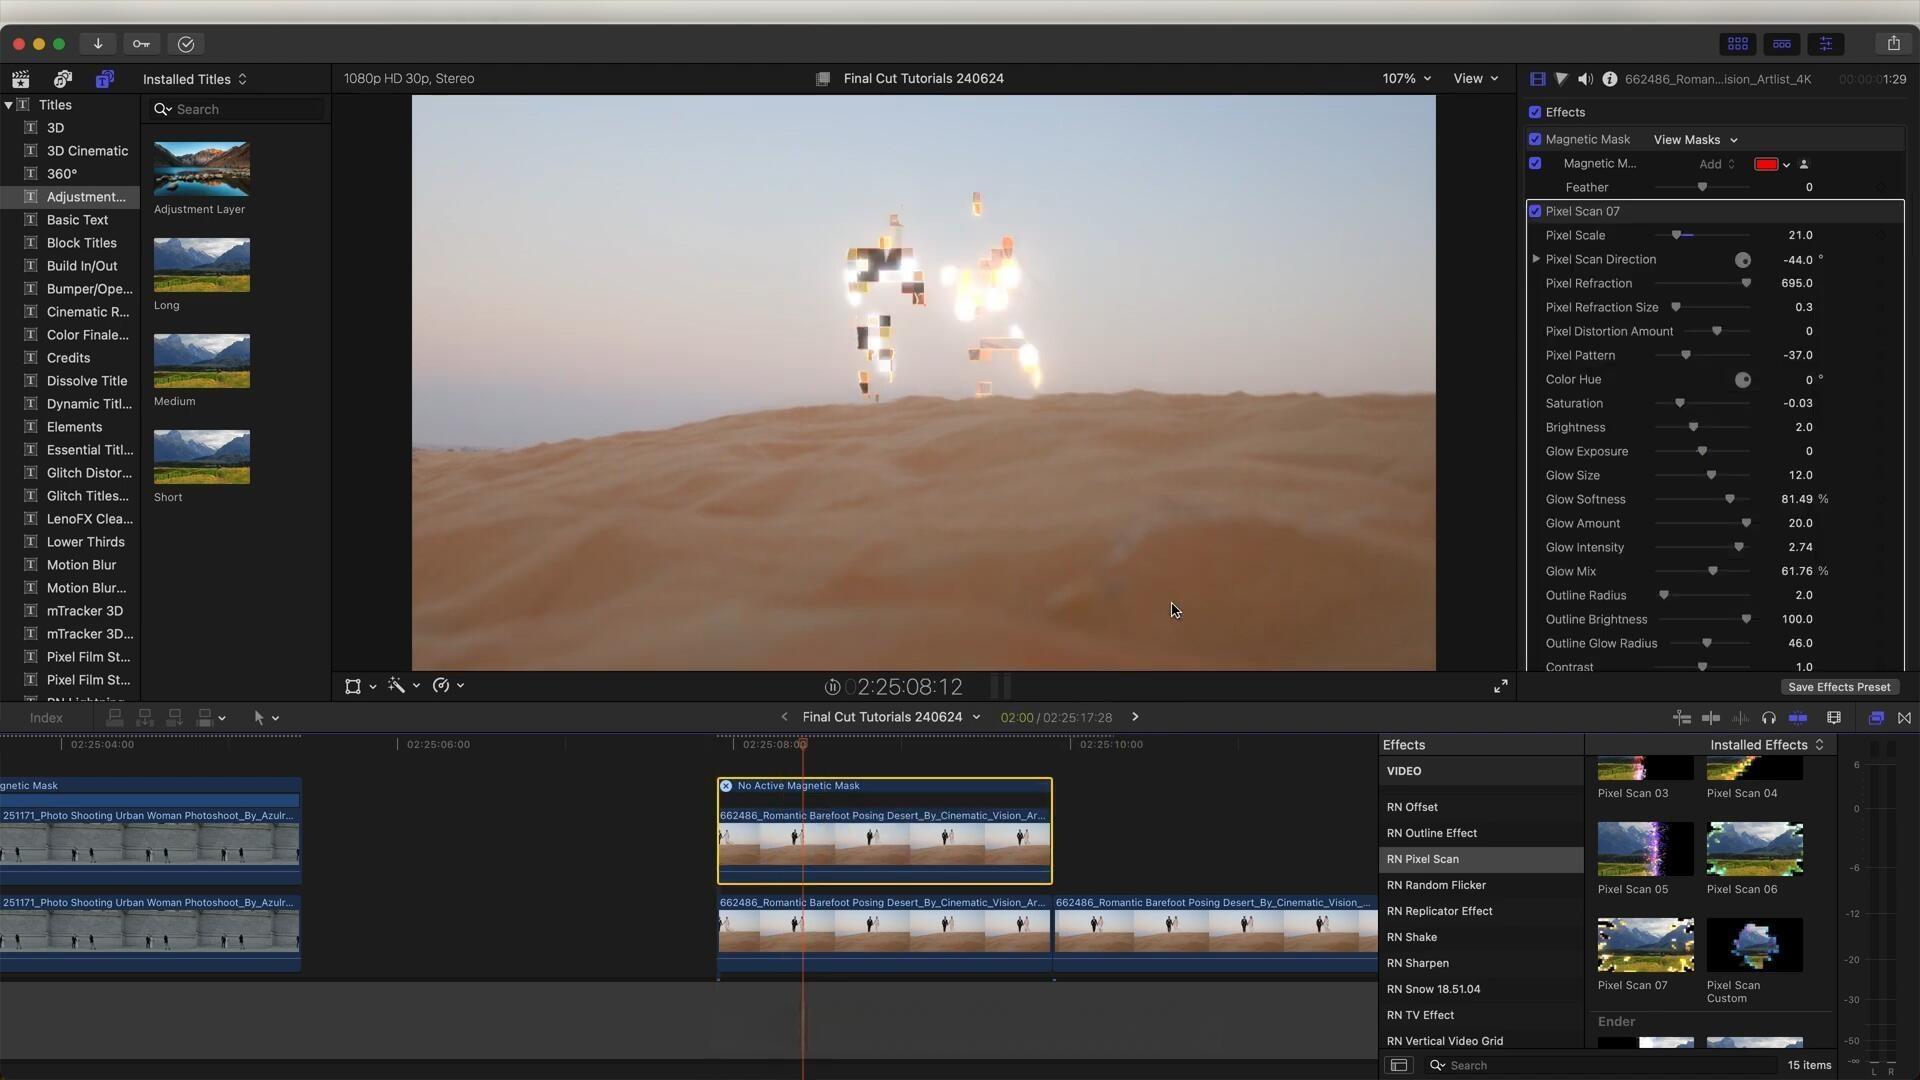Enable solo with the headphones icon
Screen dimensions: 1920x1080
tap(1769, 717)
